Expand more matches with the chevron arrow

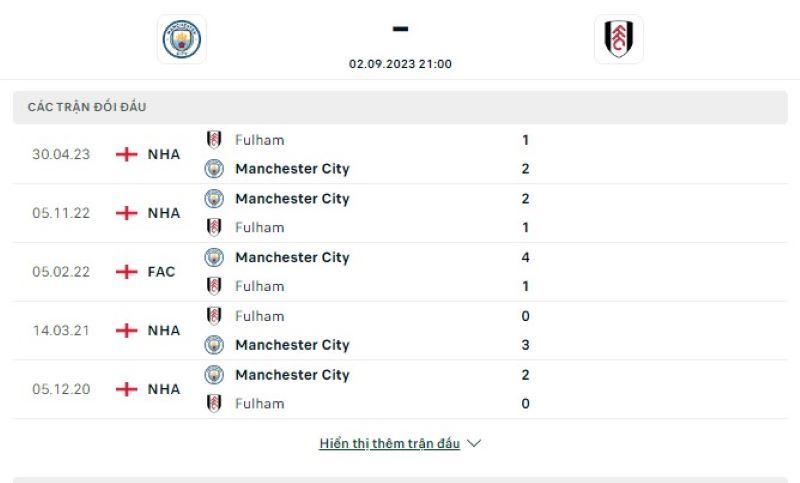pos(474,443)
